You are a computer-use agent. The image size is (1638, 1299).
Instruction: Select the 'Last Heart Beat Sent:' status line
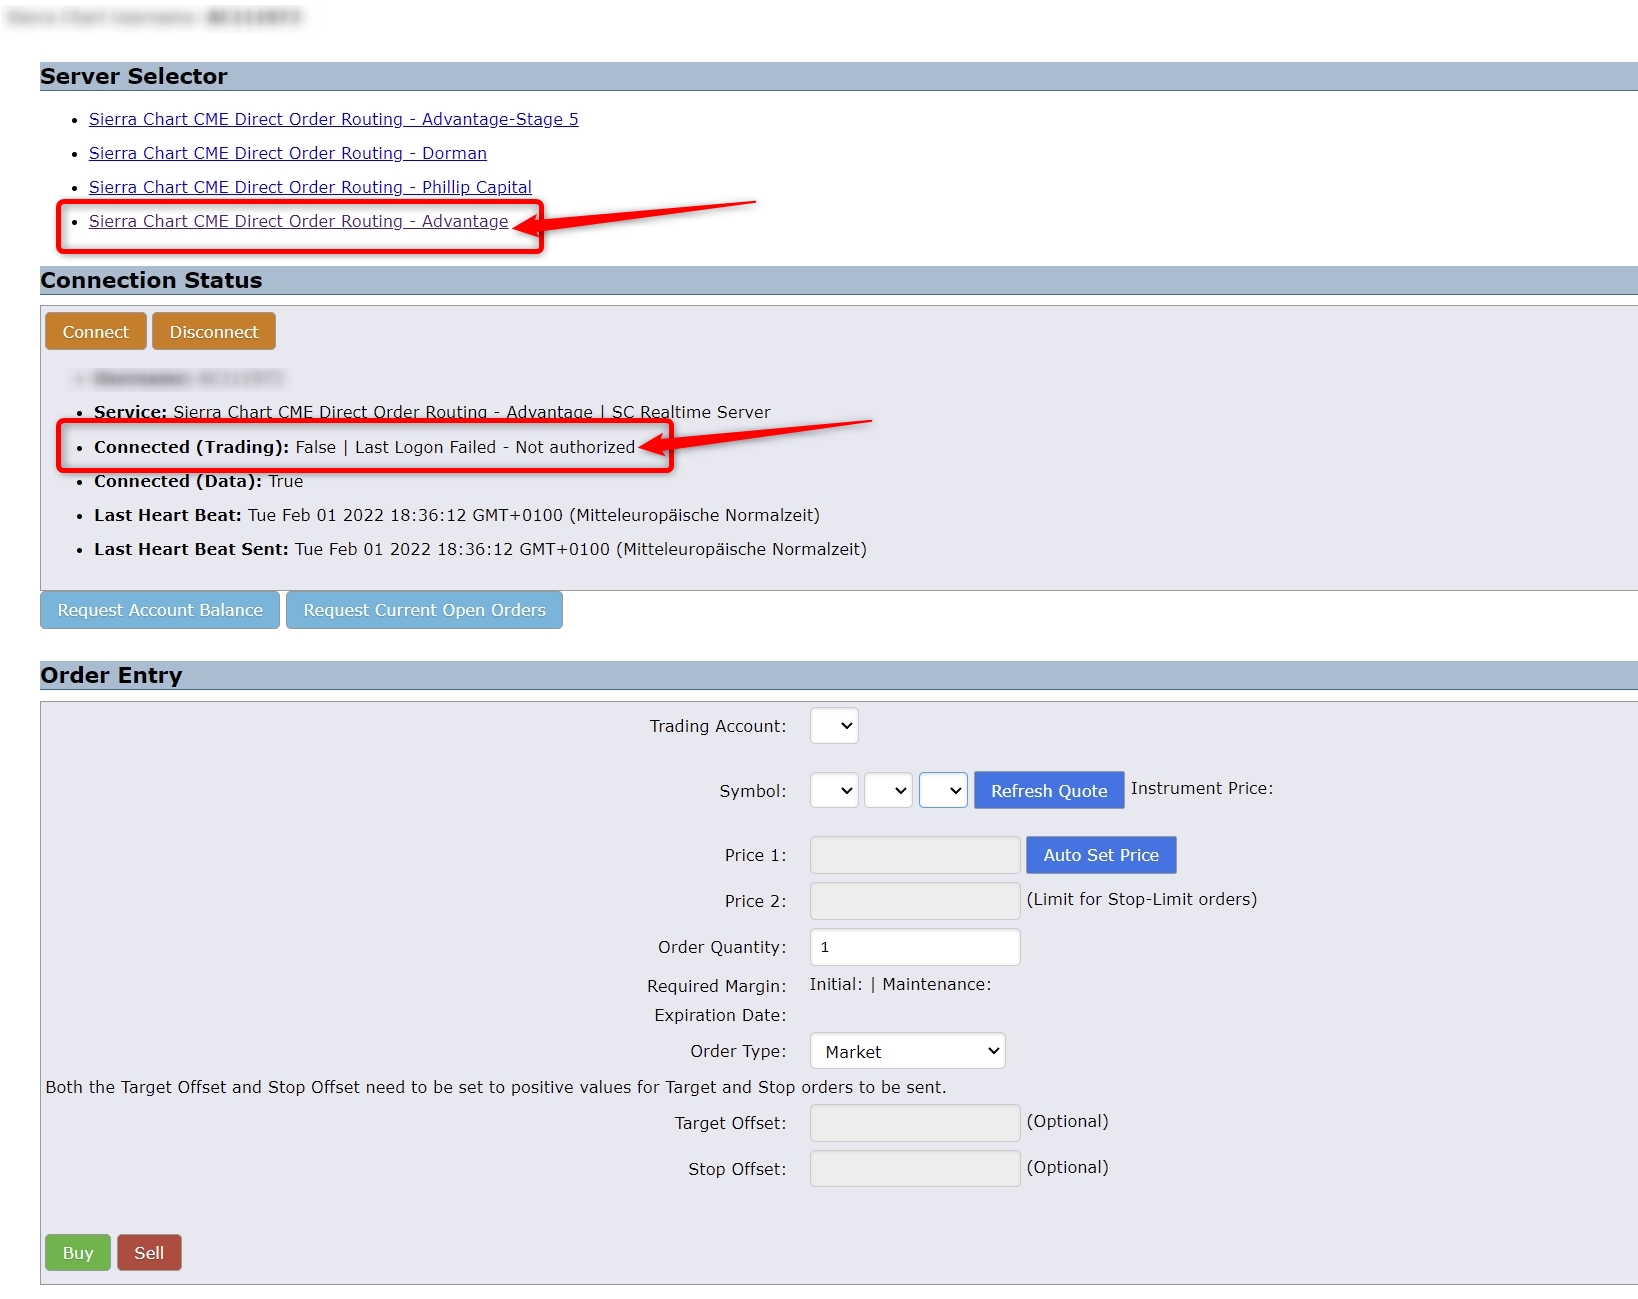[480, 549]
